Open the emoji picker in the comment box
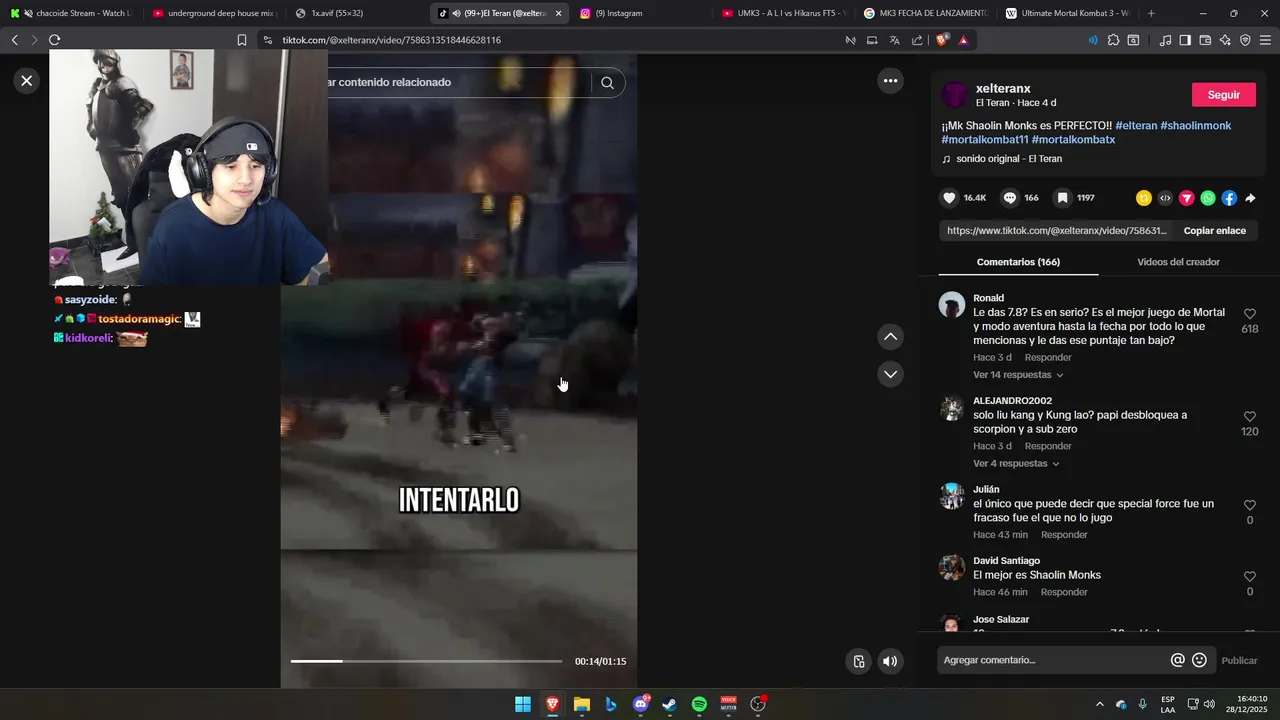The height and width of the screenshot is (720, 1280). (1199, 660)
